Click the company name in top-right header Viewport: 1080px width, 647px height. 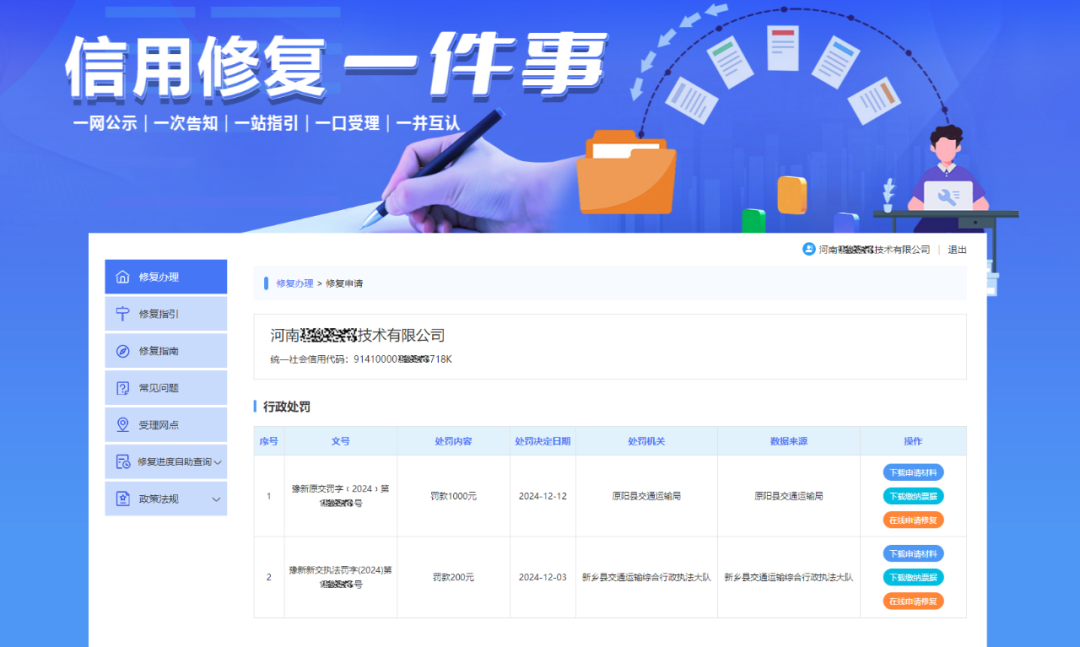[x=874, y=249]
